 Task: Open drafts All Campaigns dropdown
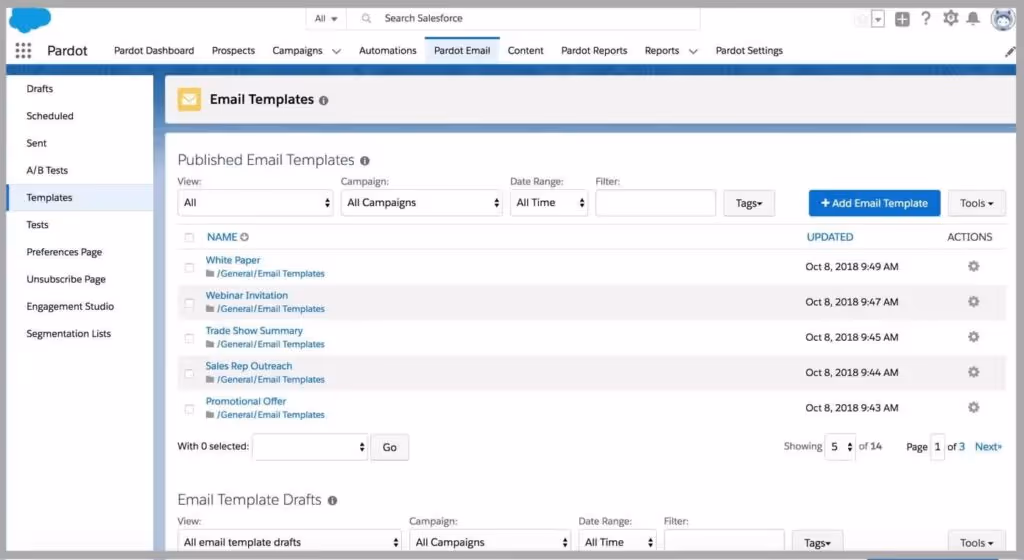pyautogui.click(x=490, y=542)
